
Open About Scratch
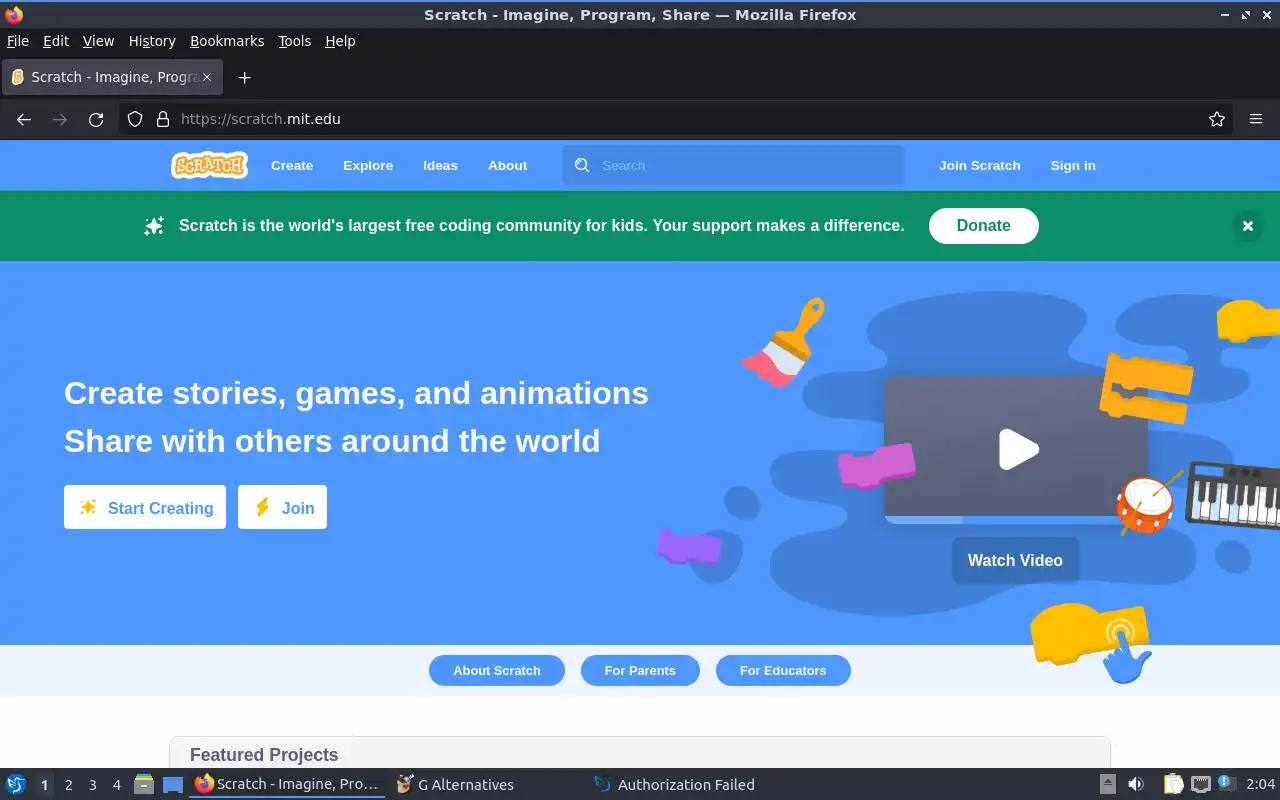coord(497,671)
